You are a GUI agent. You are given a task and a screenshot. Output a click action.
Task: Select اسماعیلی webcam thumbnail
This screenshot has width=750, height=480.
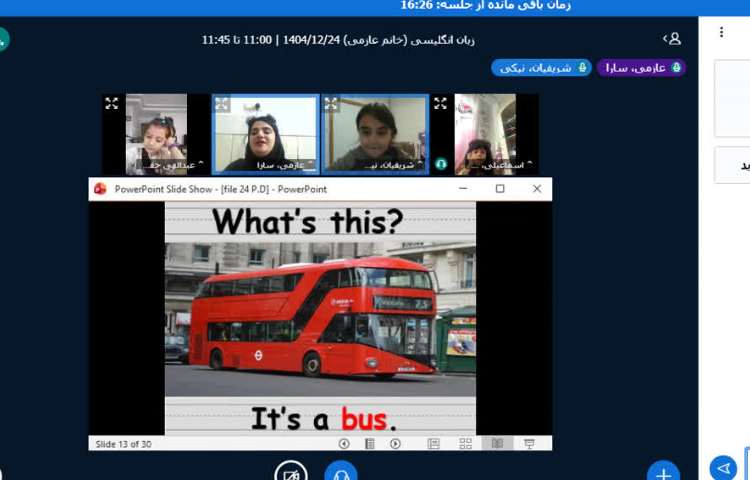(x=485, y=134)
